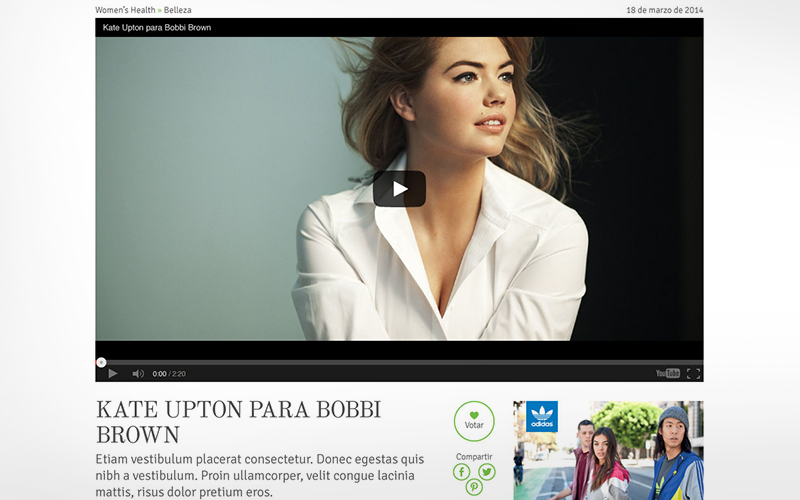Click the video title 'Kate Upton para Bobbi Brown'
Screen dimensions: 800x500
point(157,28)
